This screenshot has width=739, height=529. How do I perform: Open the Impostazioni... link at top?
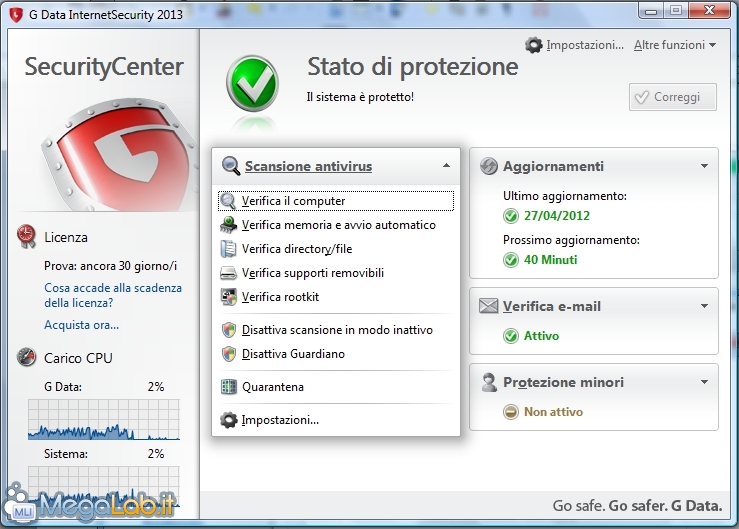click(x=585, y=45)
